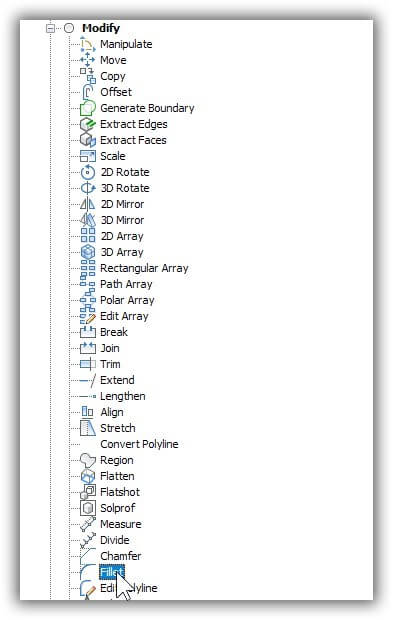393x620 pixels.
Task: Click the Offset tool icon
Action: coord(88,92)
